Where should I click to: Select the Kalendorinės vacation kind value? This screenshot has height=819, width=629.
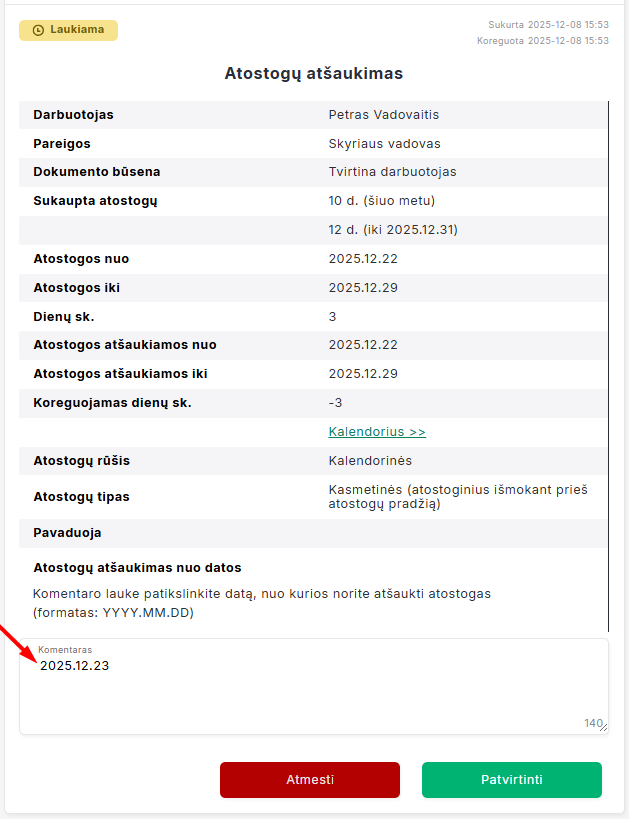click(x=370, y=461)
